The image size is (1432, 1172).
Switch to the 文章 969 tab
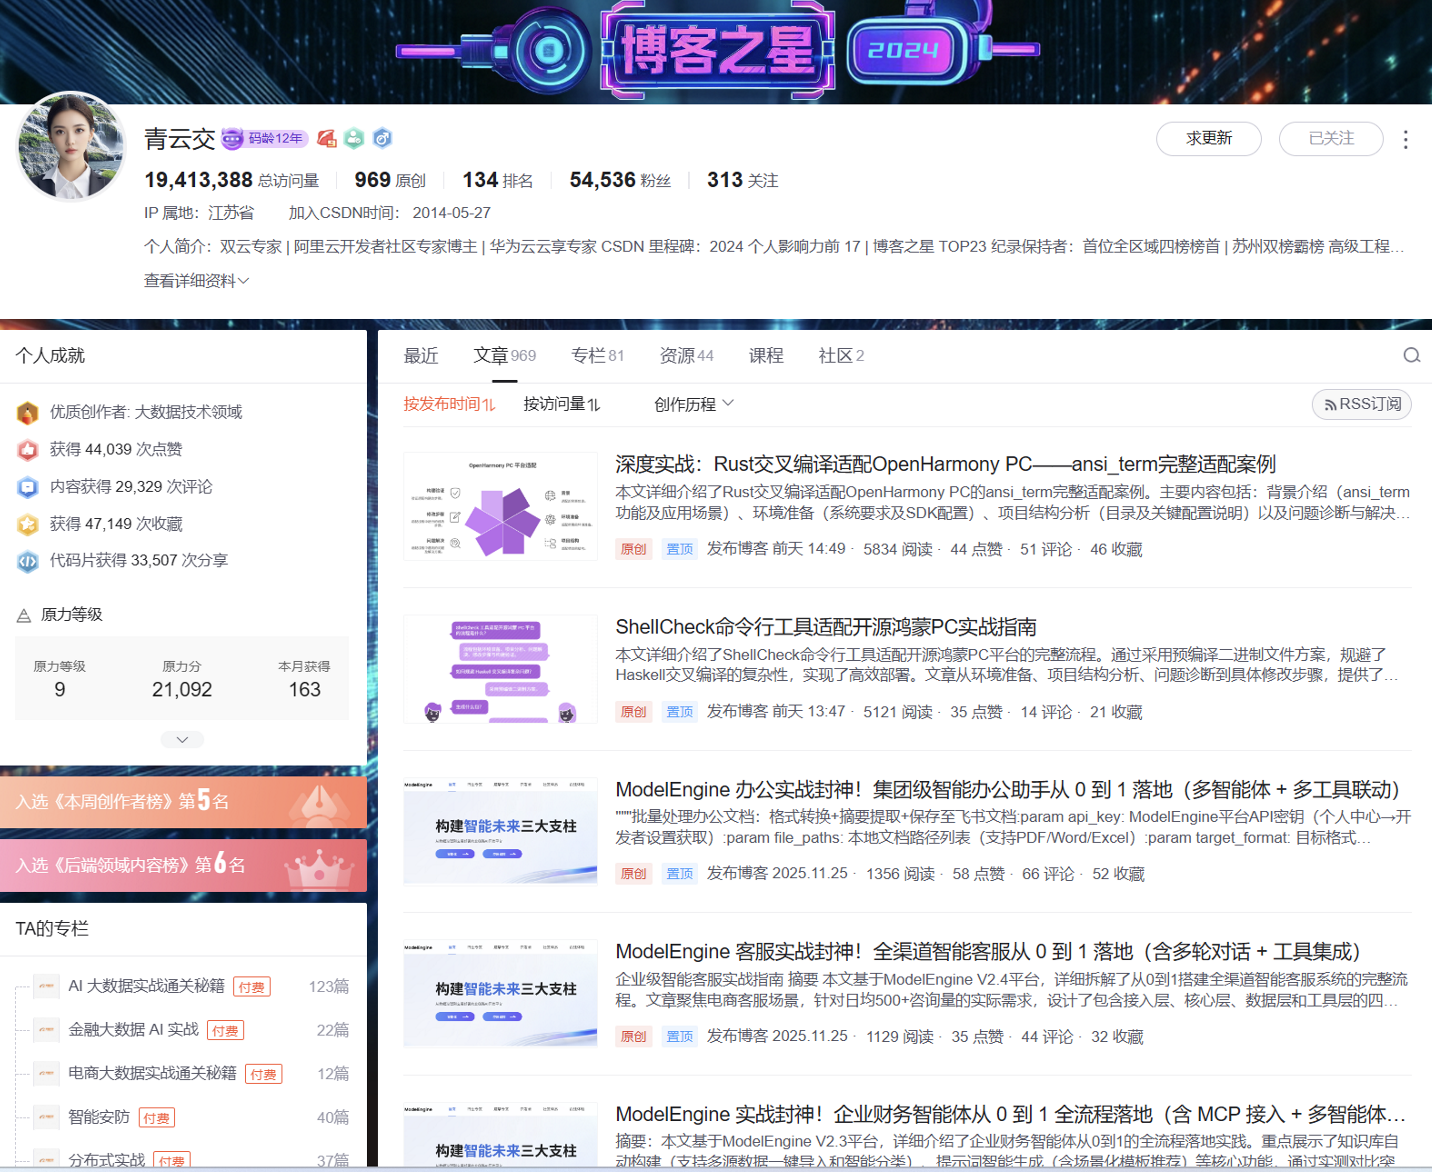click(x=505, y=356)
